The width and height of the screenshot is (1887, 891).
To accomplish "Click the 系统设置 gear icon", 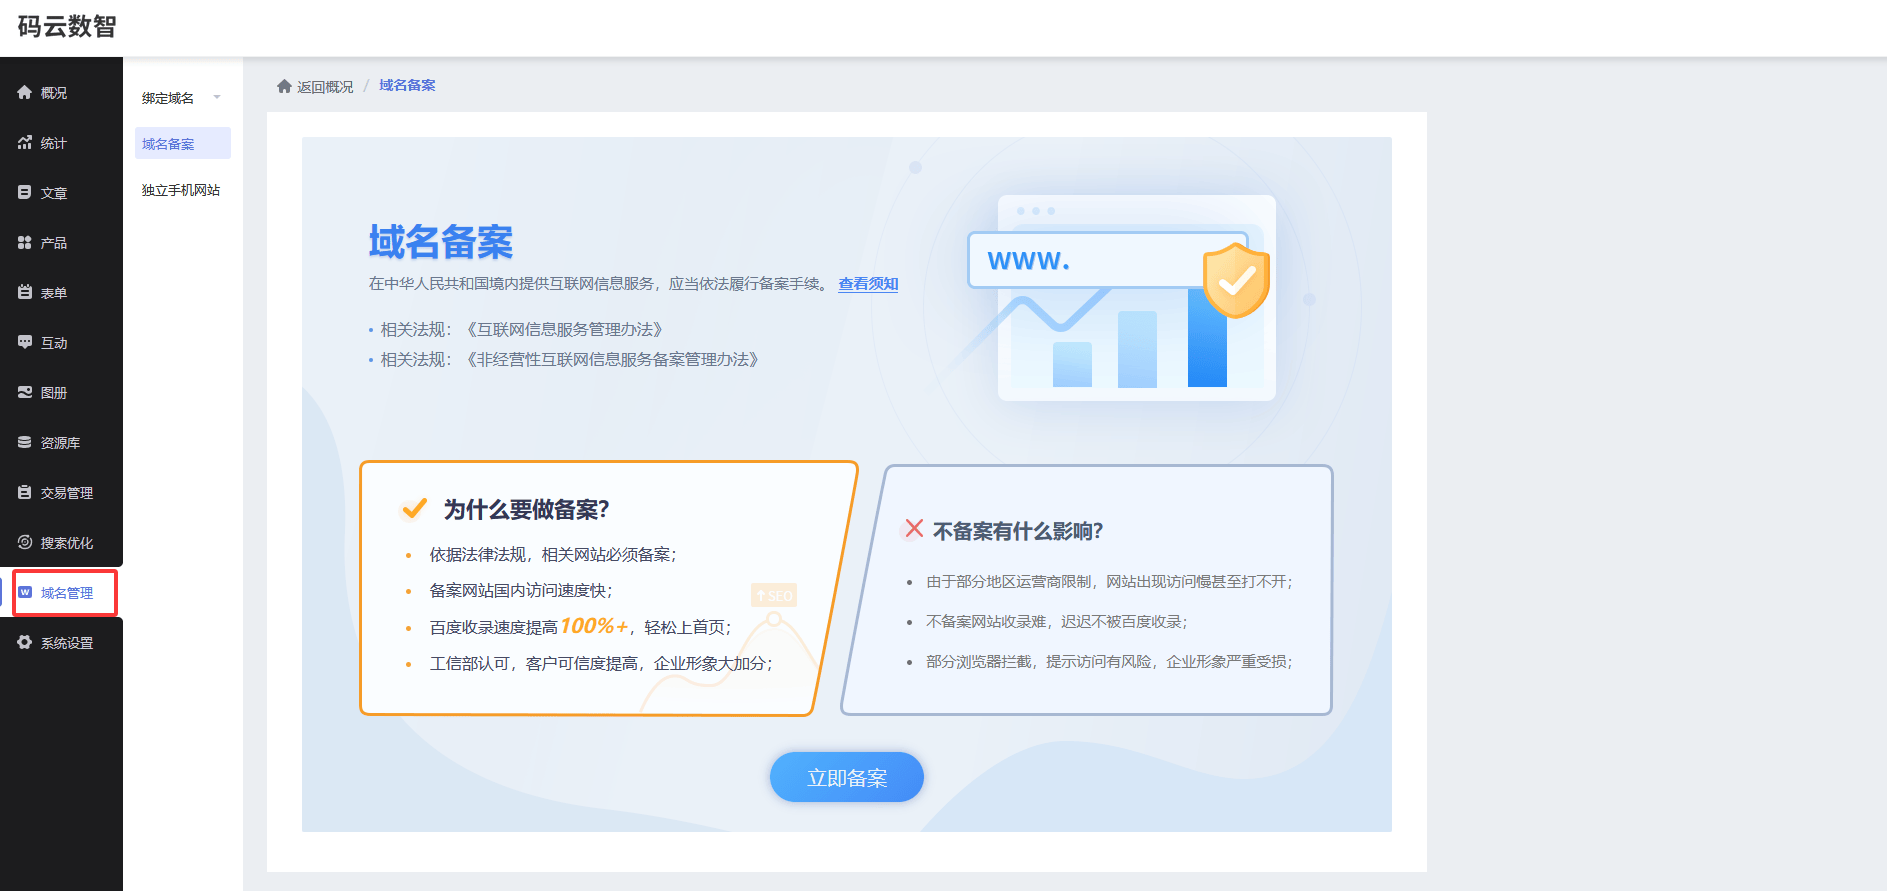I will pyautogui.click(x=25, y=642).
